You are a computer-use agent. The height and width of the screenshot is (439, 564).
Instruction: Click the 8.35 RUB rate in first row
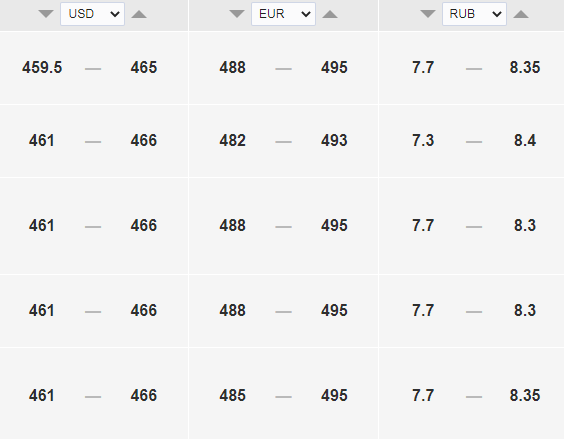(525, 68)
